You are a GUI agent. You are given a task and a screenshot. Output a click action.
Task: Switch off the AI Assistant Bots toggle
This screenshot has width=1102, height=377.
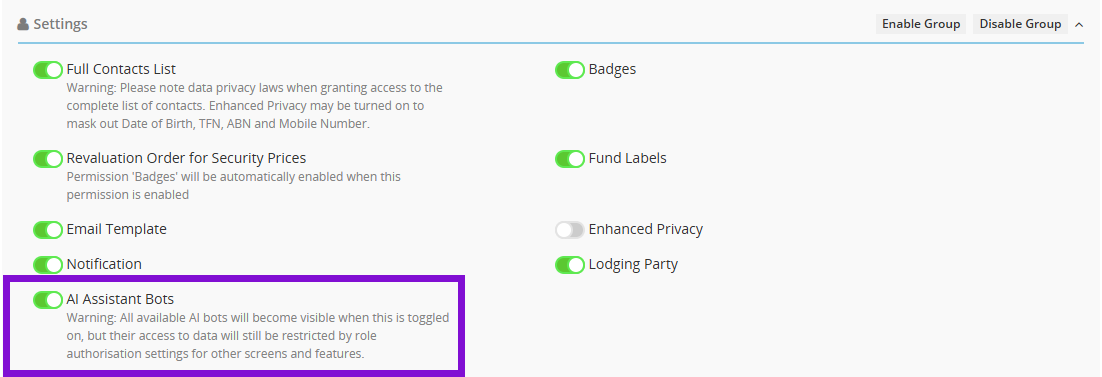[48, 300]
